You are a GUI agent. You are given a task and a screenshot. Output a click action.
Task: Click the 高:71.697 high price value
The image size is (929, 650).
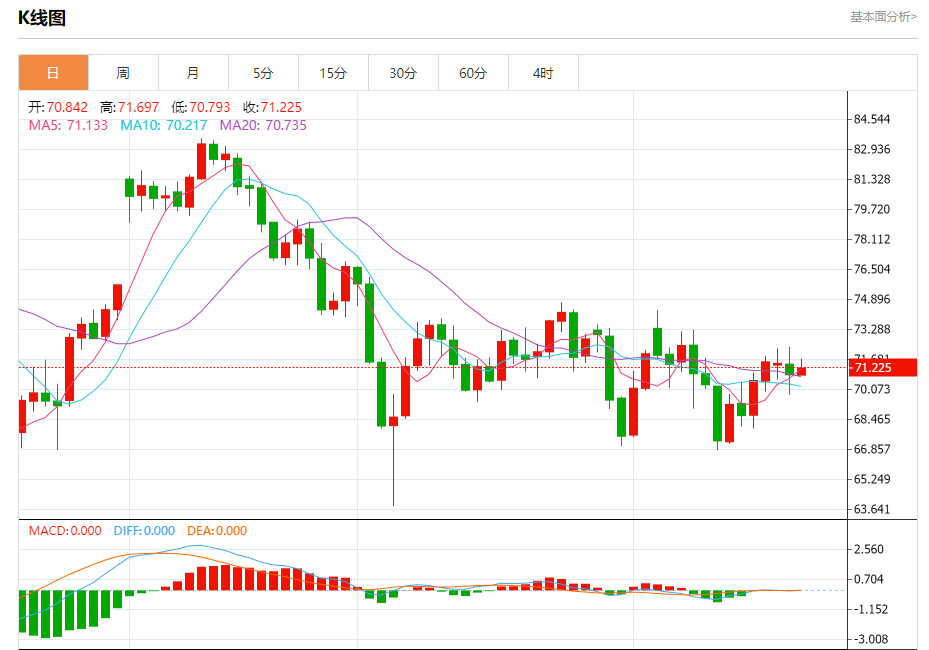tap(129, 107)
